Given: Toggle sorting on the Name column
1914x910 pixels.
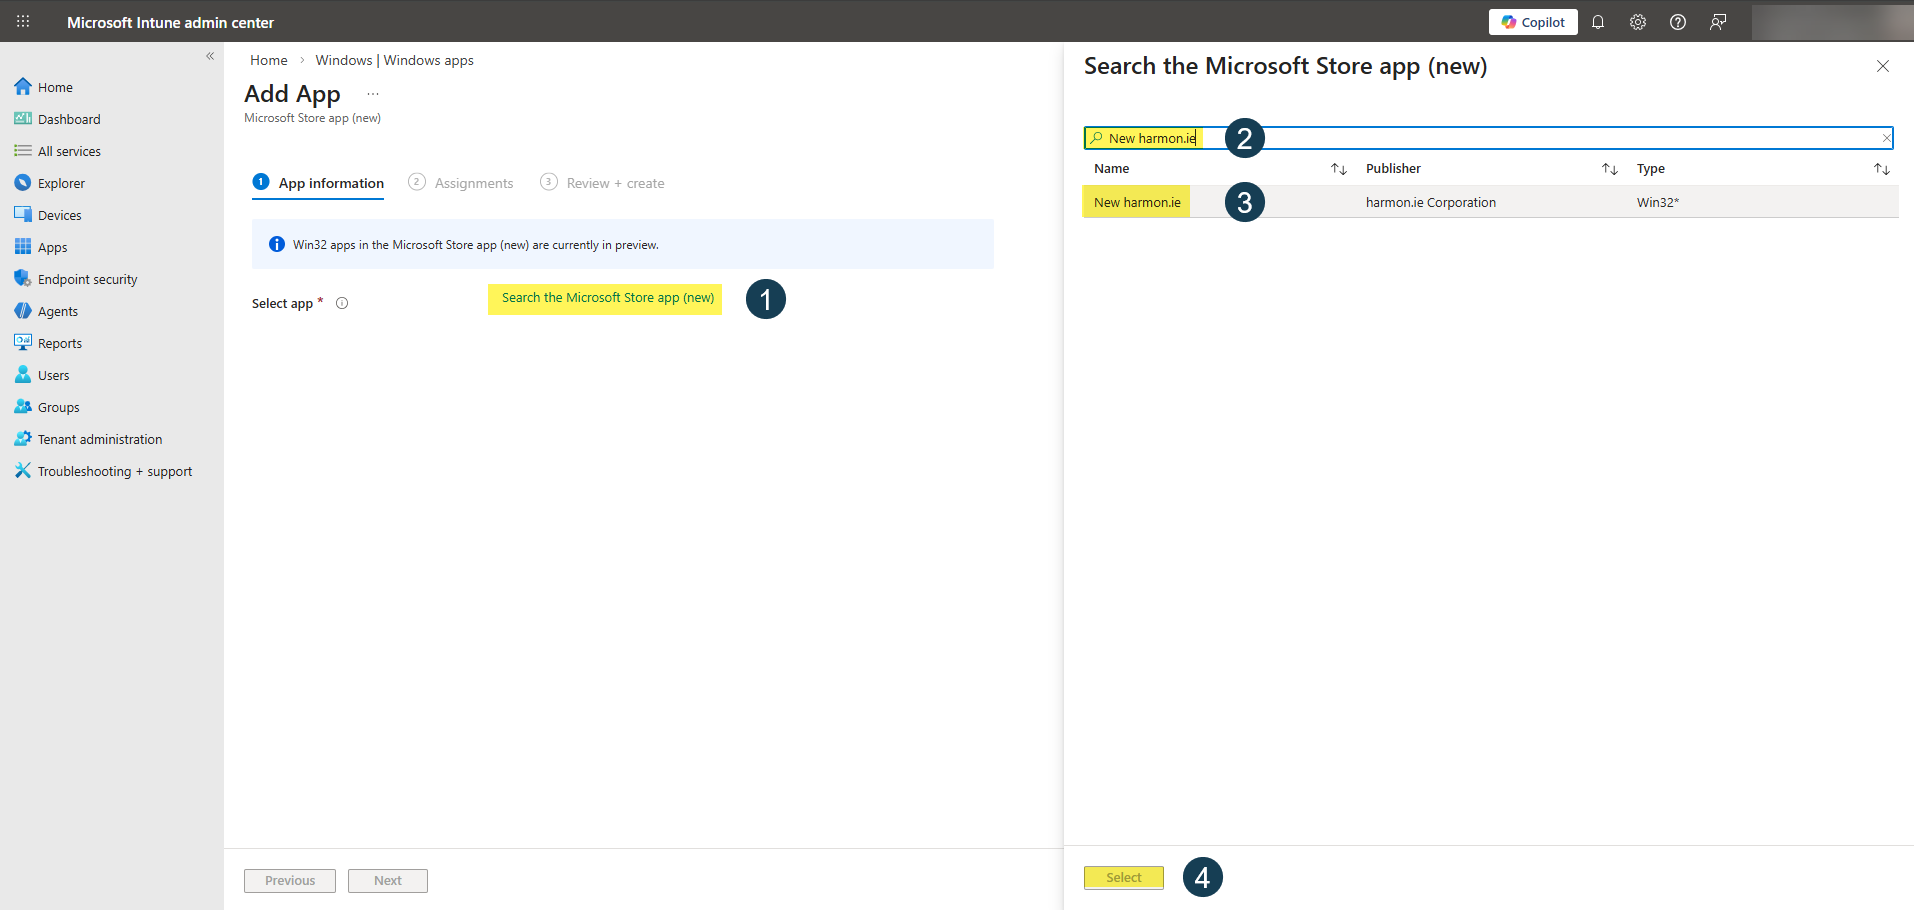Looking at the screenshot, I should coord(1338,168).
